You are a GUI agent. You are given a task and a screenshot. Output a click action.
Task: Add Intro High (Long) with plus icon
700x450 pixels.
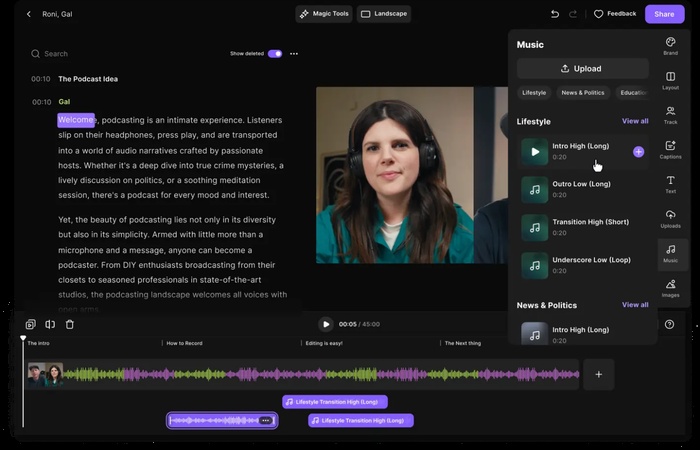tap(639, 152)
